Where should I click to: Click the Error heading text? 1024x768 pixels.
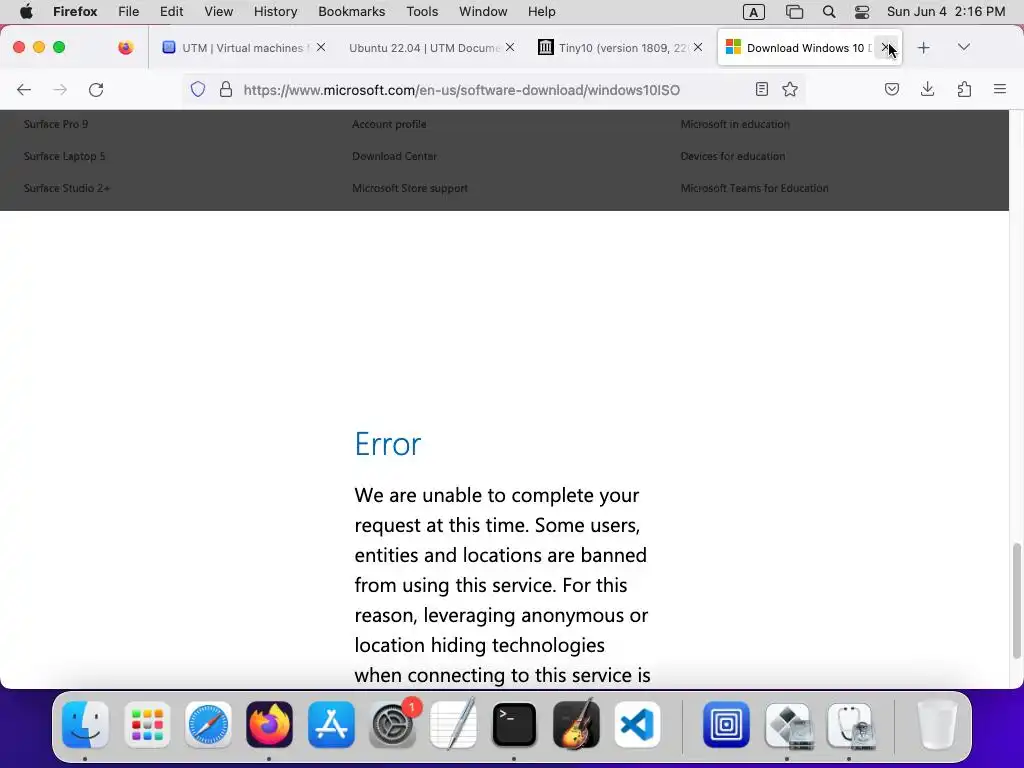coord(388,444)
